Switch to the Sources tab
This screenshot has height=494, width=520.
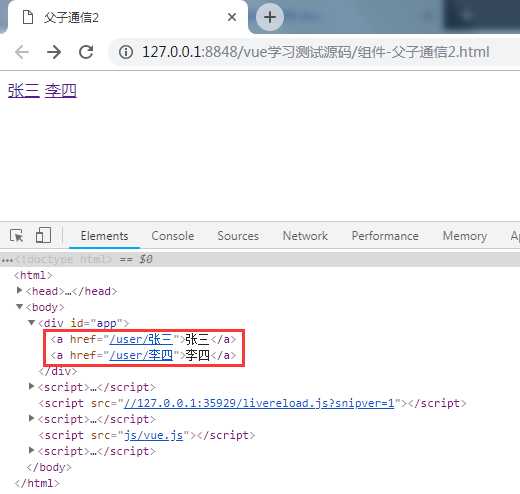tap(238, 236)
